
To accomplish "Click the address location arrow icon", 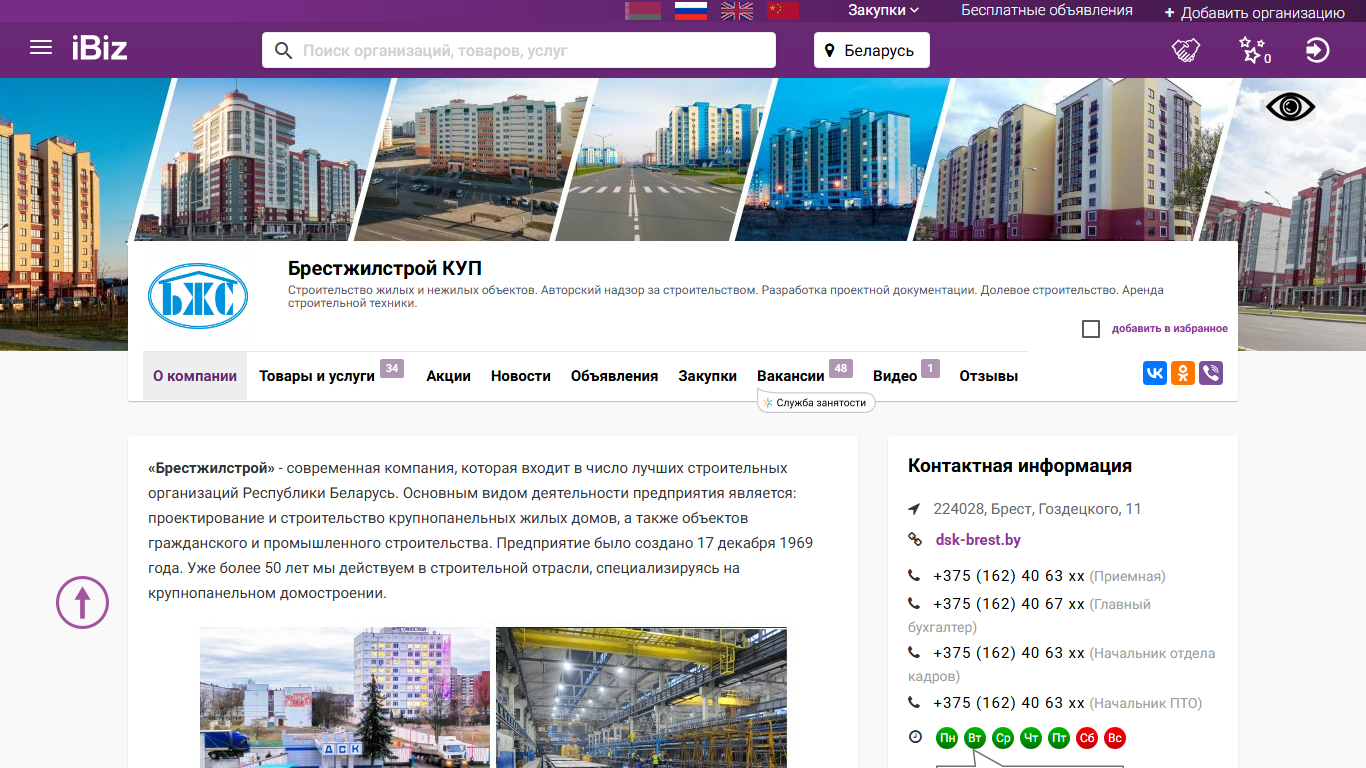I will coord(914,509).
